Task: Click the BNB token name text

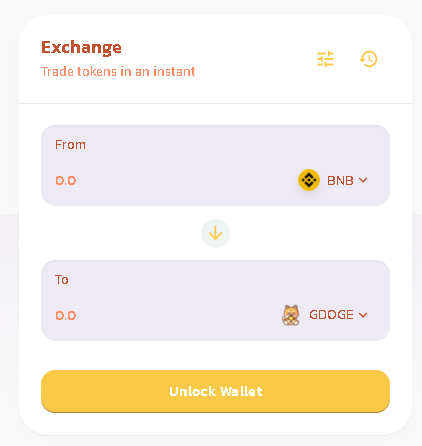Action: [340, 180]
